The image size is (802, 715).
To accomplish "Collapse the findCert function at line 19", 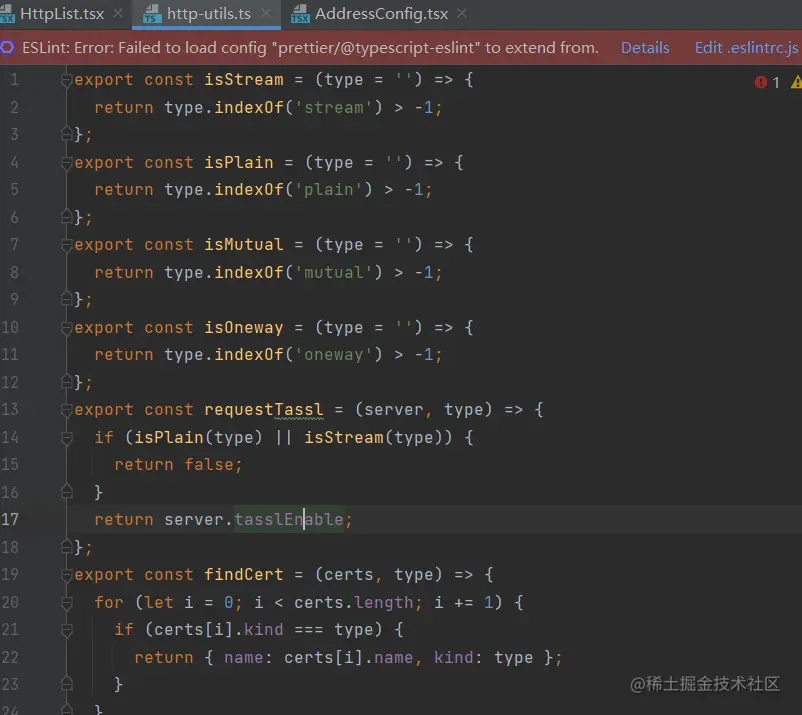I will pyautogui.click(x=66, y=575).
